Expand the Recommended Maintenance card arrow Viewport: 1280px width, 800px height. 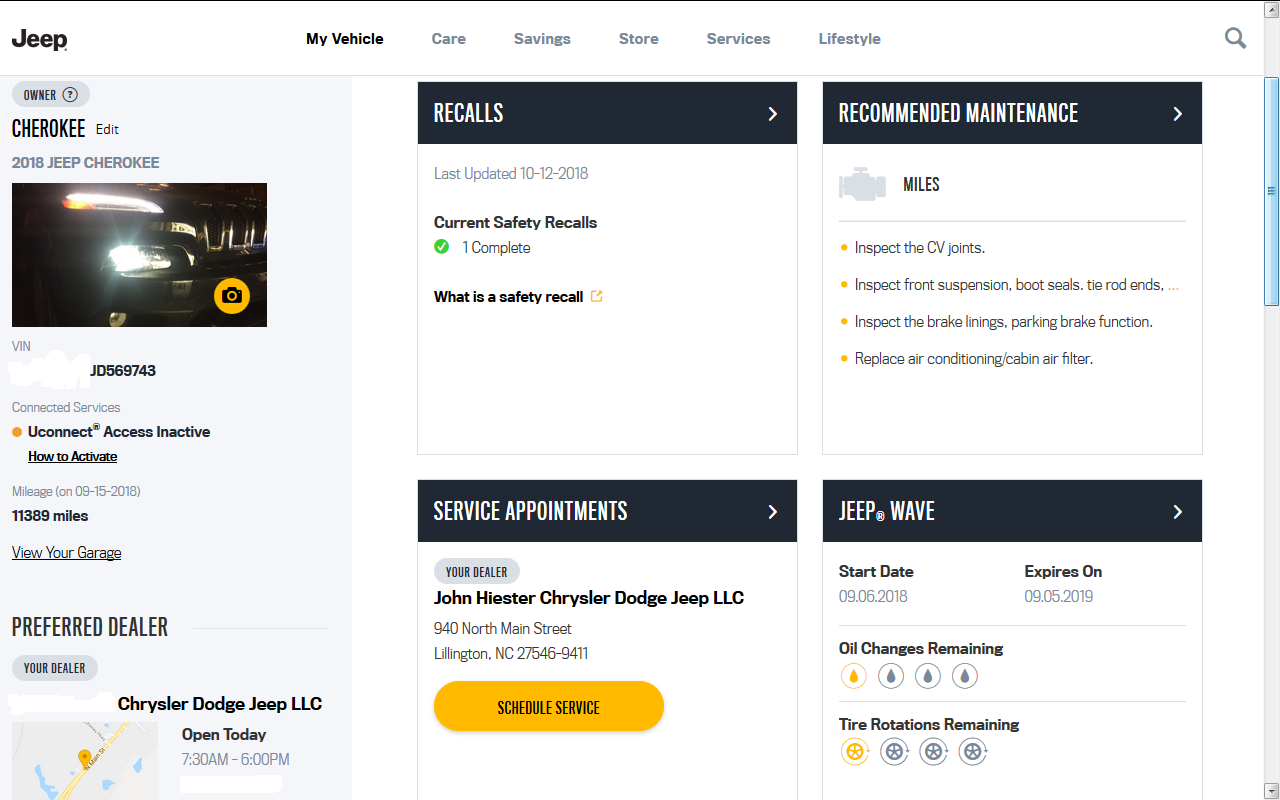point(1177,113)
